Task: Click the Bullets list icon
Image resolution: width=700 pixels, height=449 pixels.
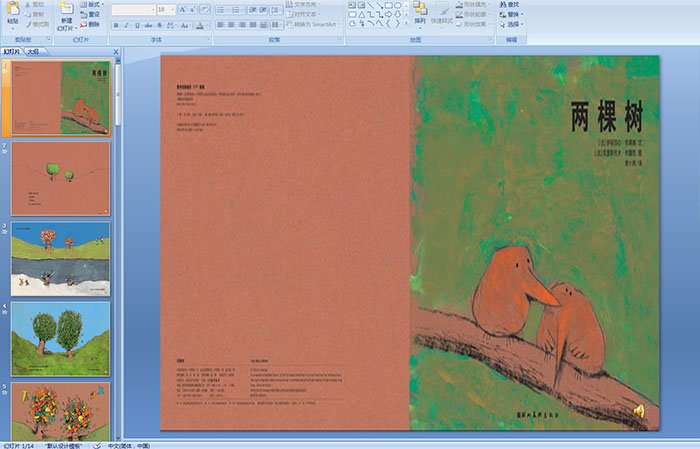Action: (223, 10)
